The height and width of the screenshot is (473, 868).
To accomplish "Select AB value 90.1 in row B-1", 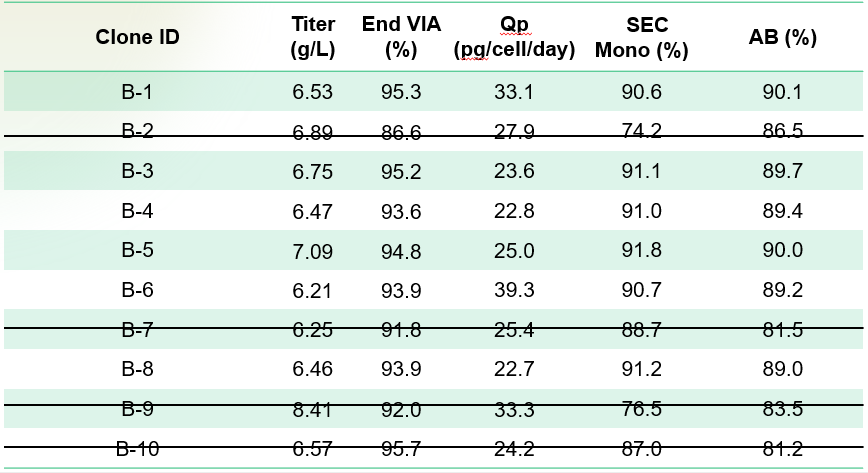I will 783,92.
